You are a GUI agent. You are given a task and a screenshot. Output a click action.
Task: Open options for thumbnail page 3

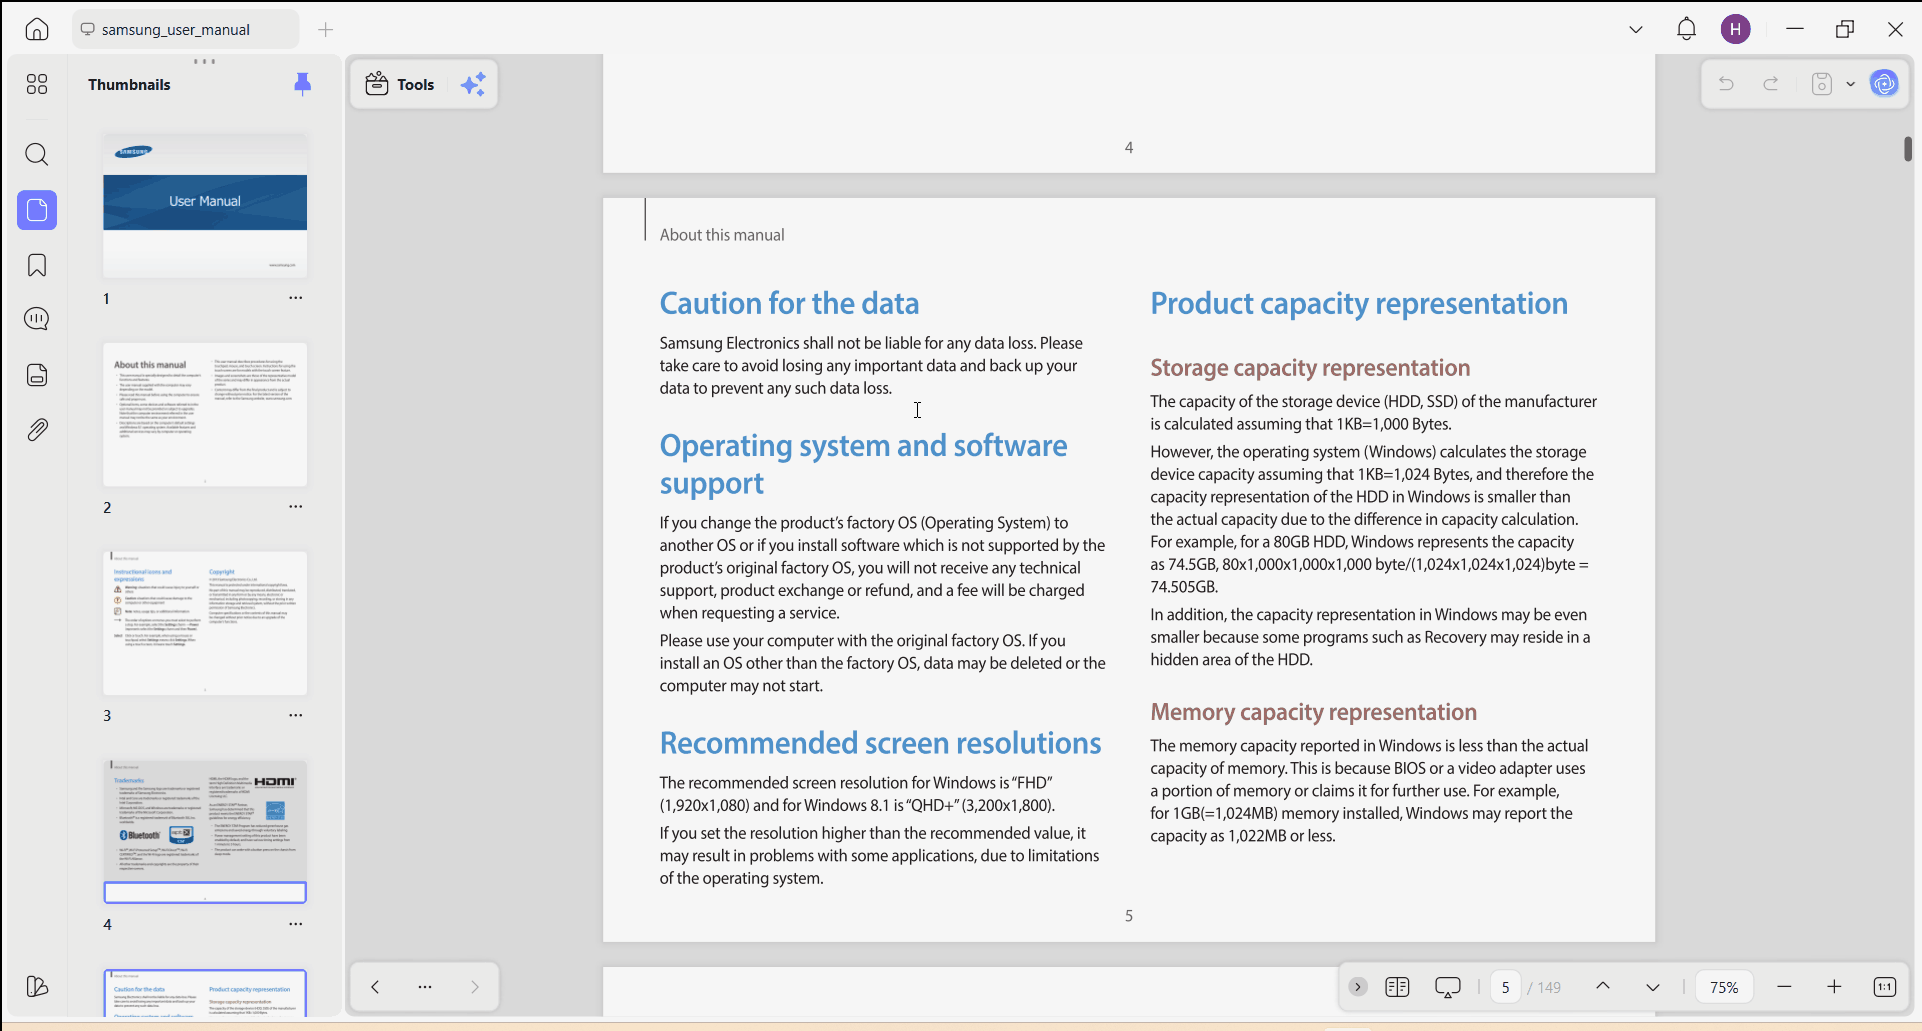tap(296, 715)
